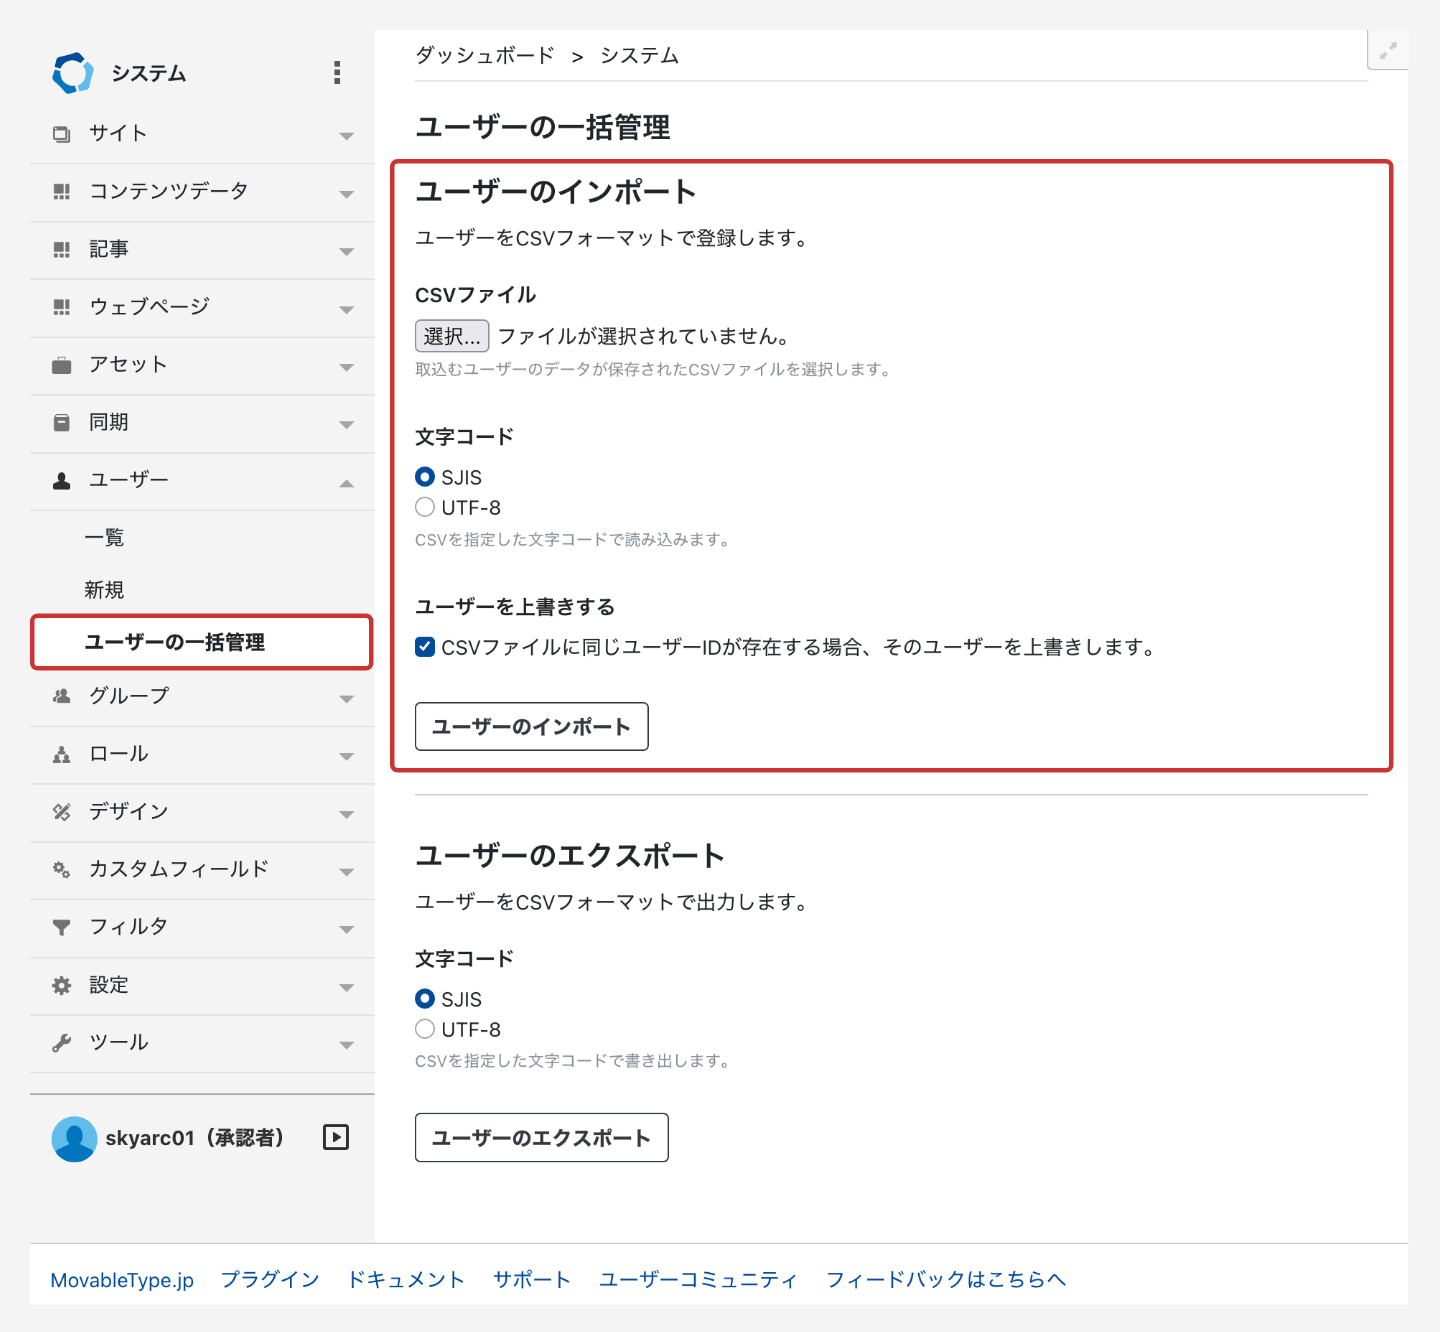Viewport: 1440px width, 1332px height.
Task: Open the 新規 user menu item
Action: [104, 590]
